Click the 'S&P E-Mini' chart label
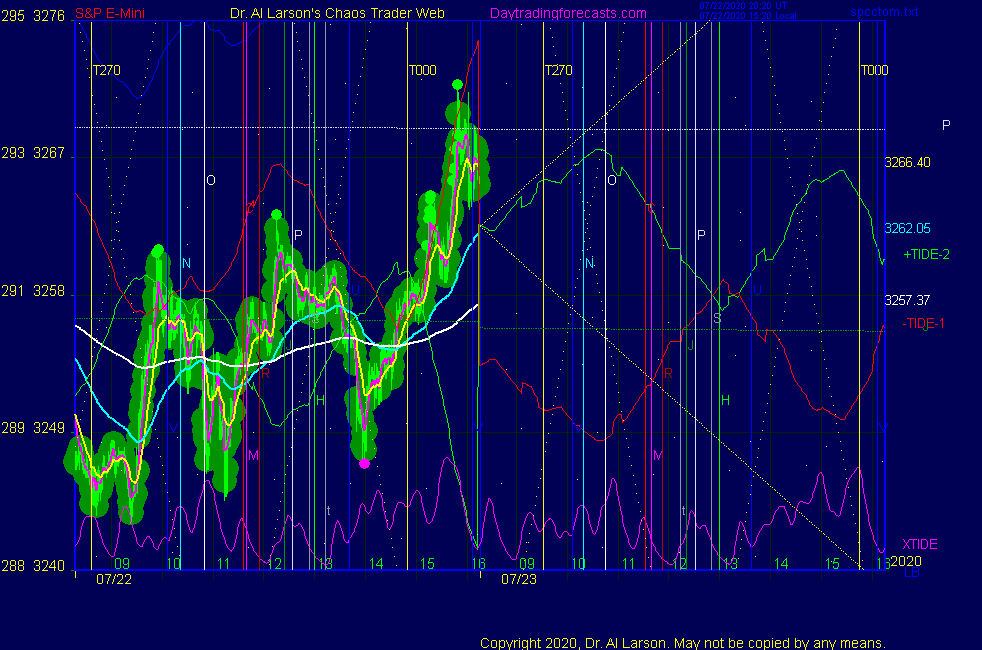The width and height of the screenshot is (982, 650). 110,13
